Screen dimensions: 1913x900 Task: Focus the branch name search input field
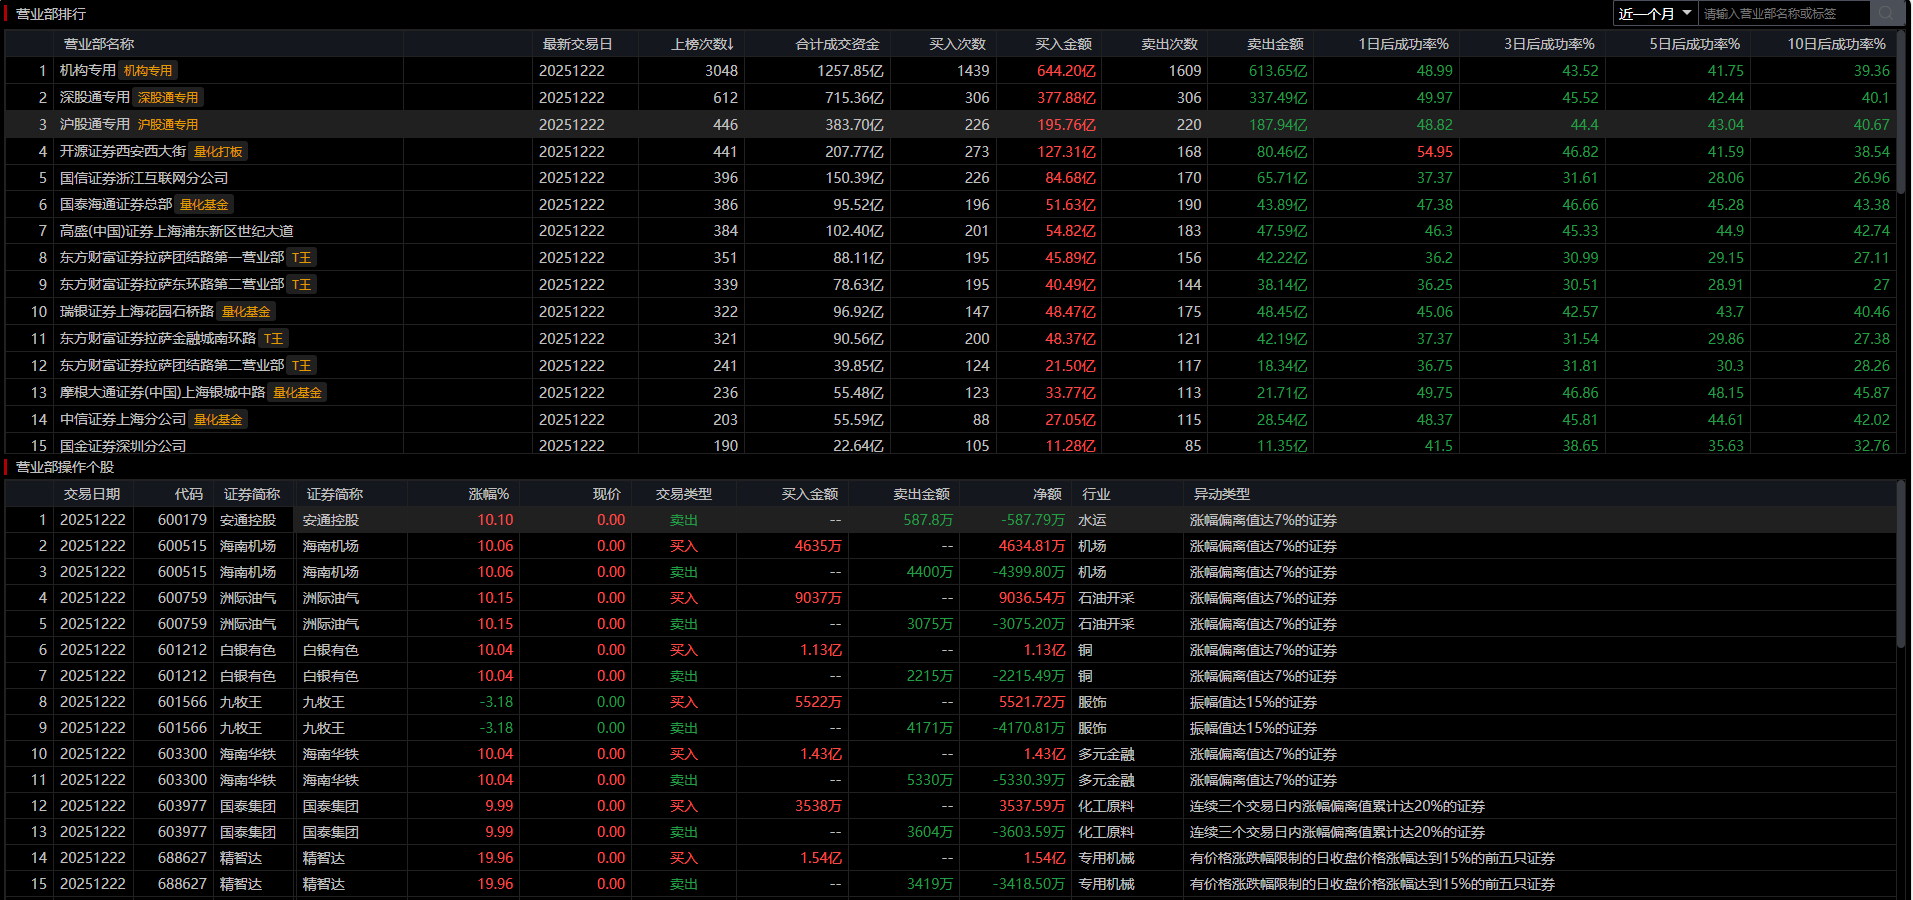[1780, 13]
